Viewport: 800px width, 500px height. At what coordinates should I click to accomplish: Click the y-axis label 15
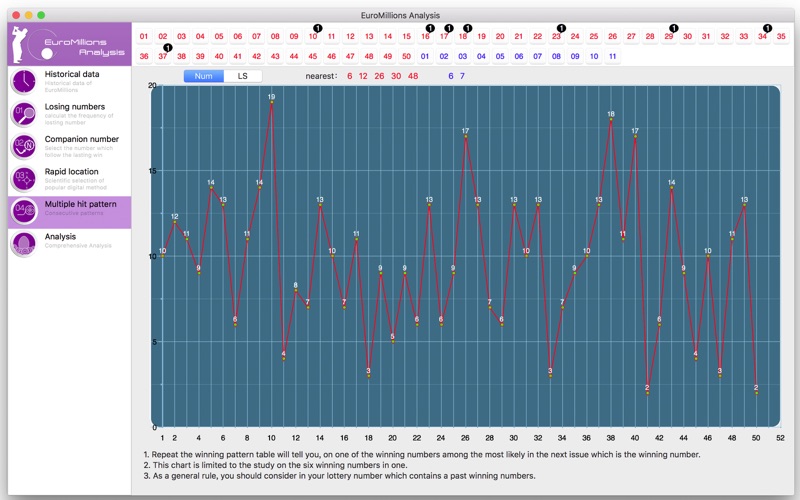pos(153,171)
